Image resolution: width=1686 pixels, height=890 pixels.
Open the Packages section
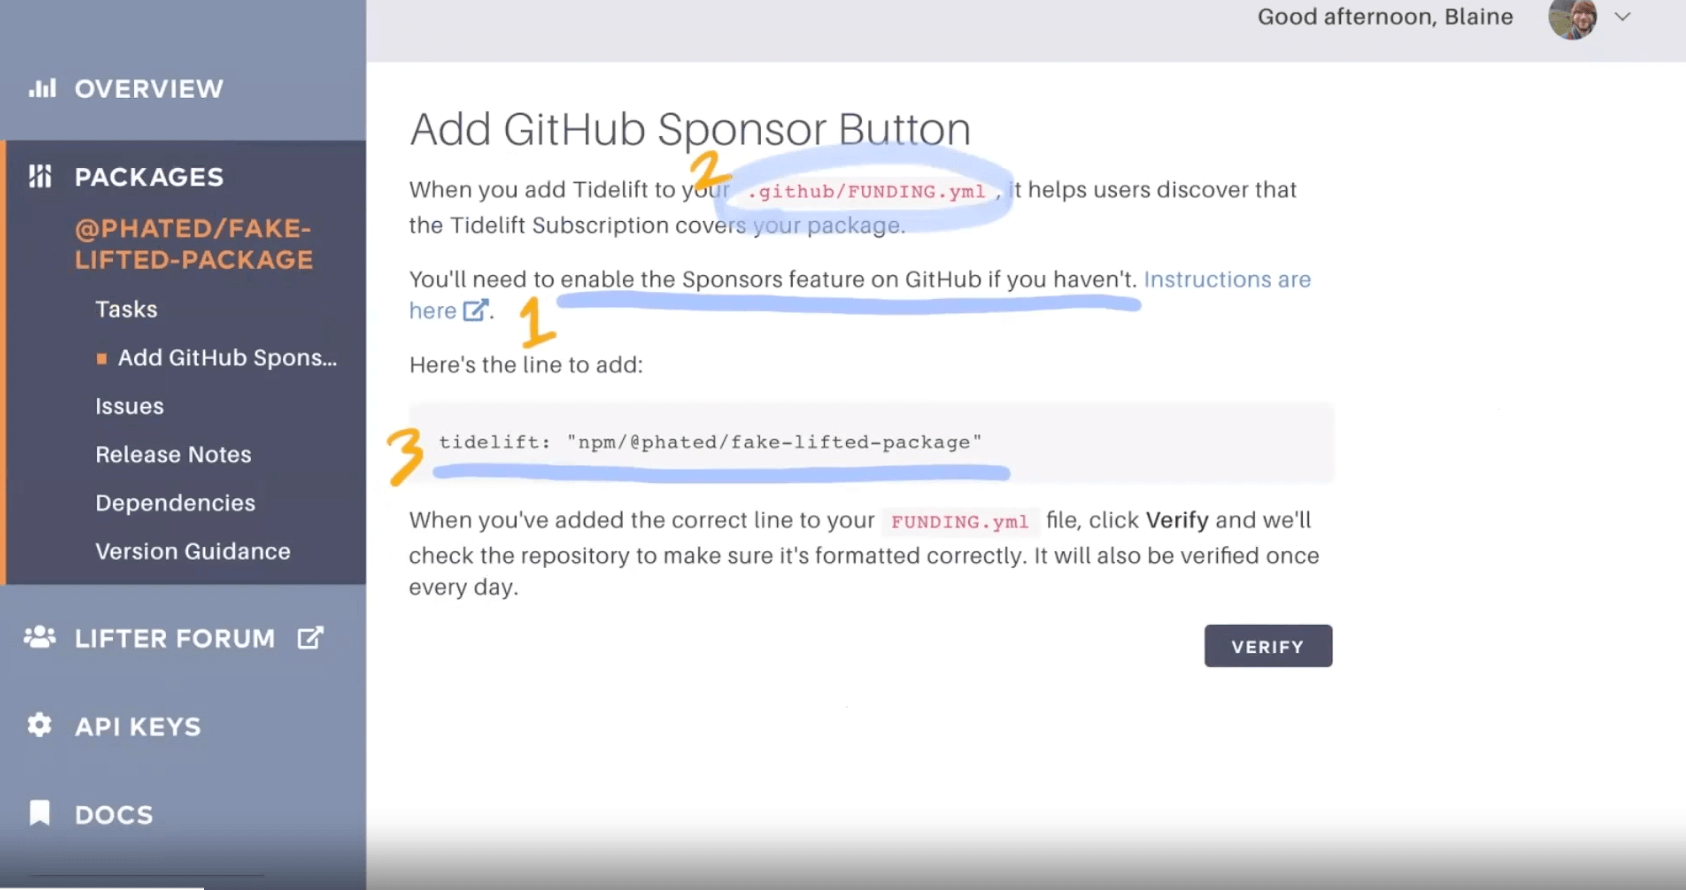(x=149, y=177)
